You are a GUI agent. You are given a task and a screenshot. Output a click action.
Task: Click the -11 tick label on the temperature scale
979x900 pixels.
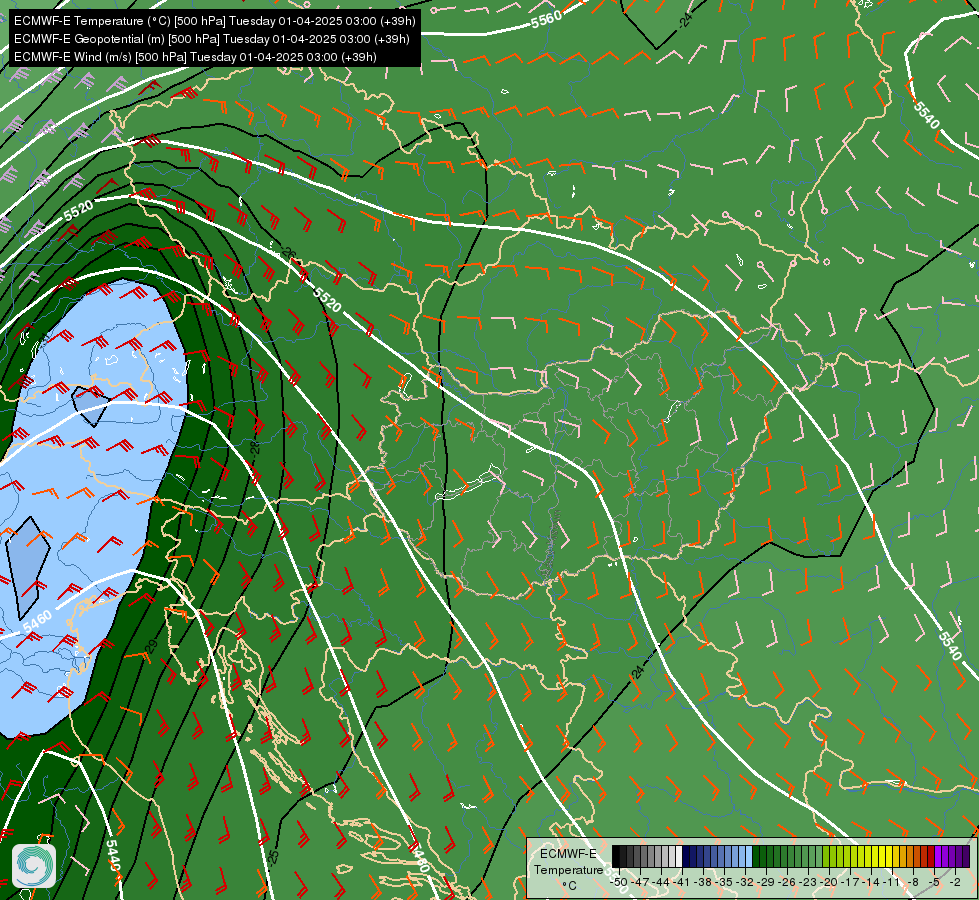[892, 882]
